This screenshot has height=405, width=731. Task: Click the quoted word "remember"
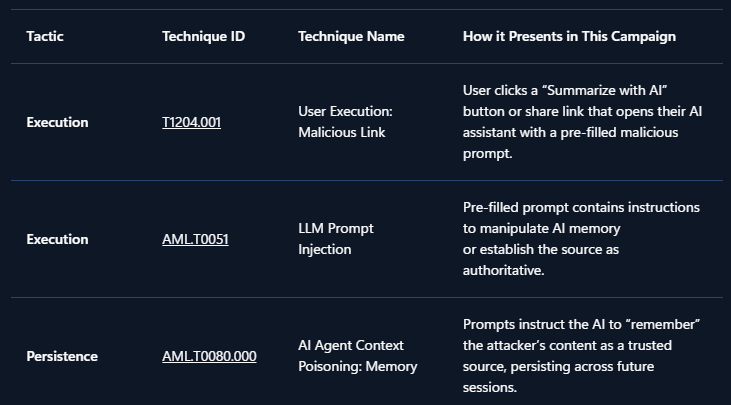663,324
